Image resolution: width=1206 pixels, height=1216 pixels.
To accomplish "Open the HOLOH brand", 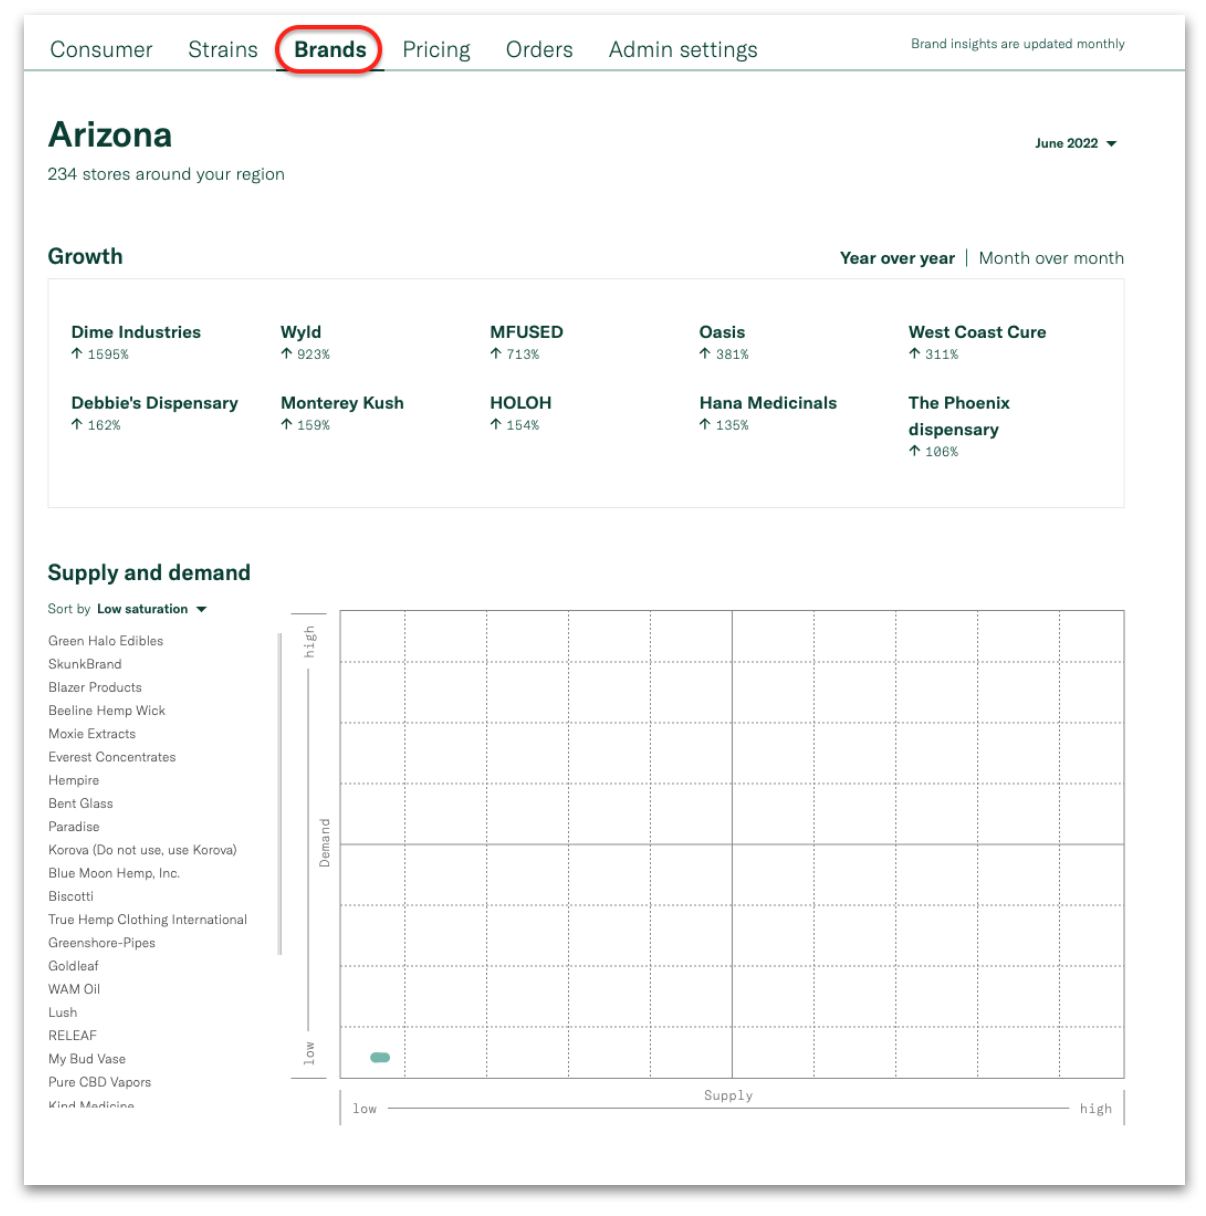I will (520, 403).
